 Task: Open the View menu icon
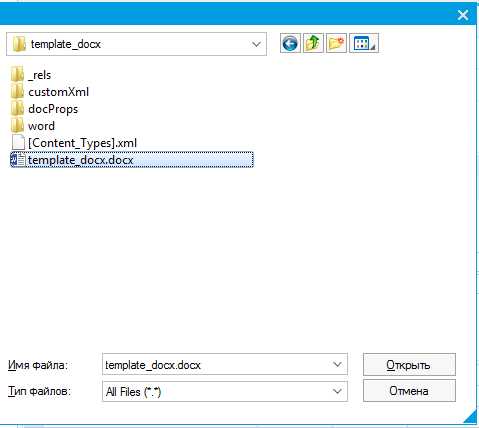[364, 44]
